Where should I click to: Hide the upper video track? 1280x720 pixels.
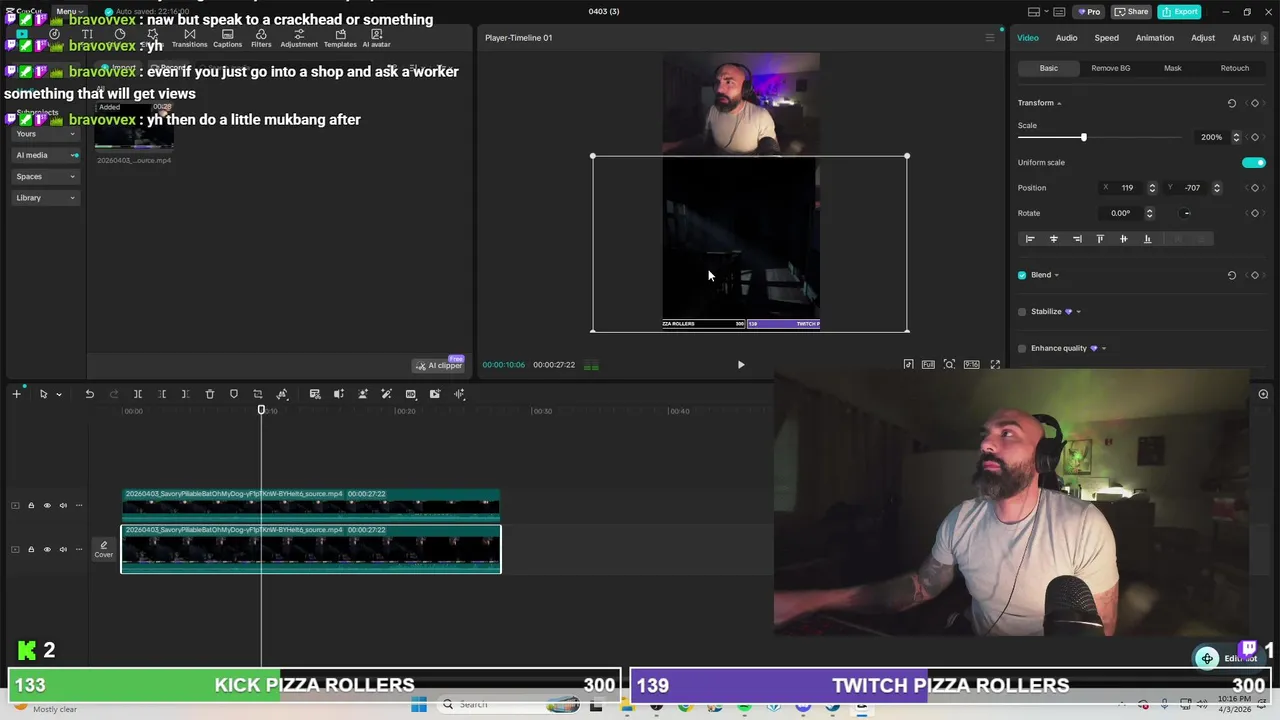tap(47, 505)
